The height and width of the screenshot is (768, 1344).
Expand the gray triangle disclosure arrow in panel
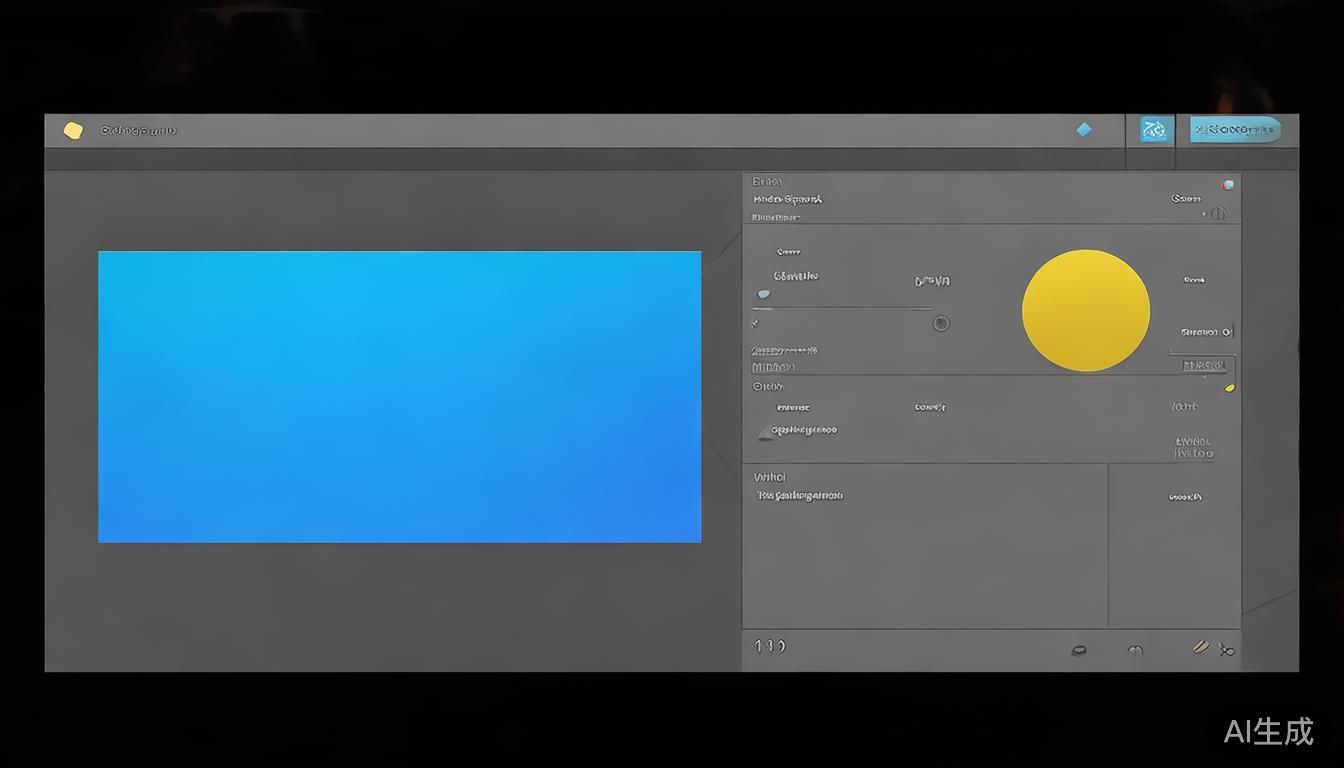coord(765,432)
